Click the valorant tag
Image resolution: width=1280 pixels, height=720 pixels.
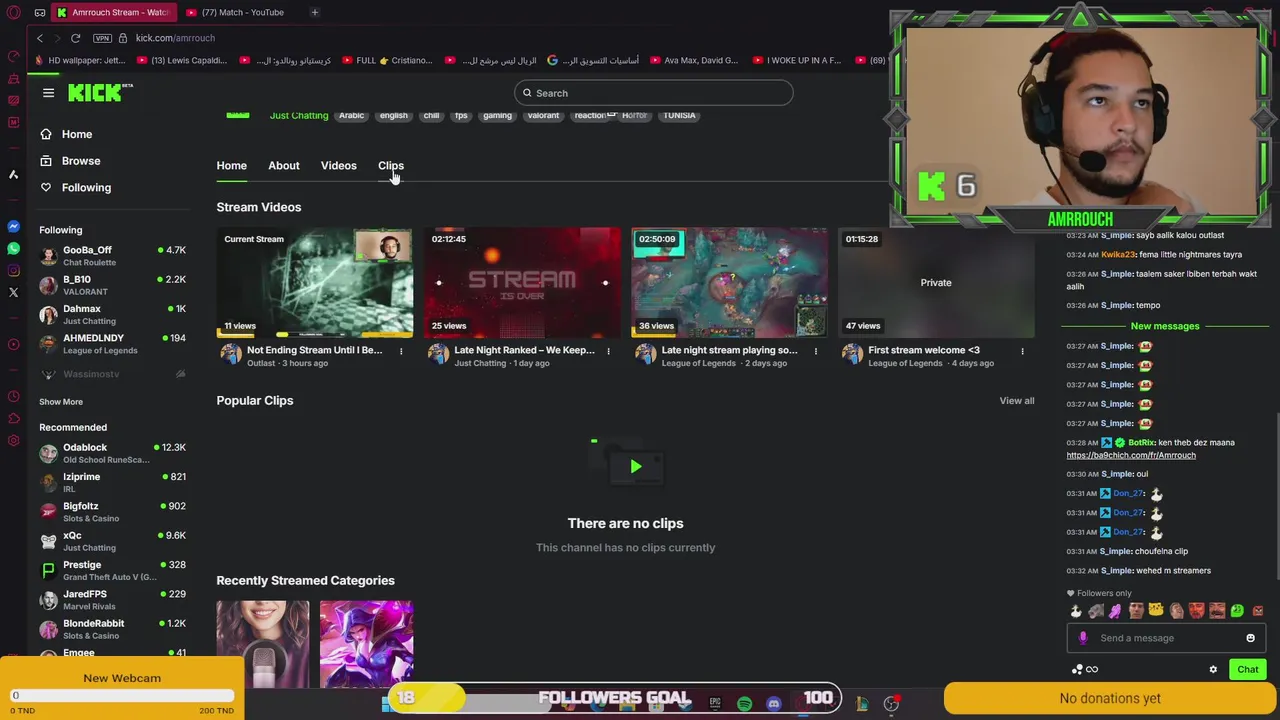click(x=543, y=115)
